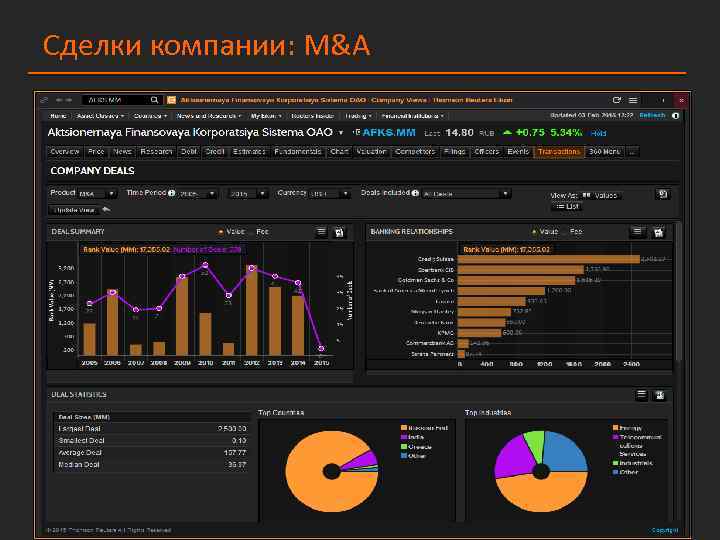Open the Chart tab
720x540 pixels.
(x=339, y=152)
